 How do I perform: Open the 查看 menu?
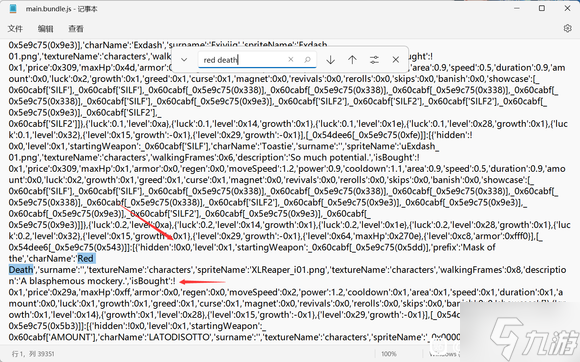tap(76, 28)
